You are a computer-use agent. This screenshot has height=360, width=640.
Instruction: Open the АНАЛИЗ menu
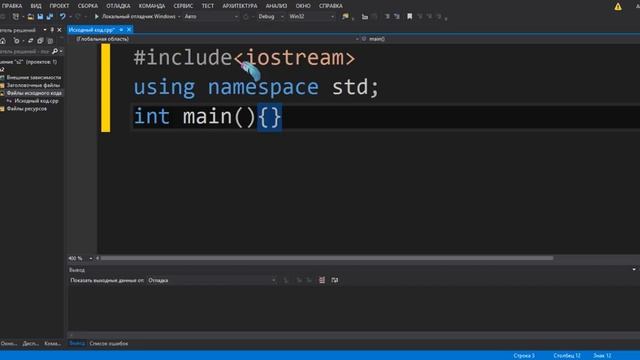click(276, 6)
